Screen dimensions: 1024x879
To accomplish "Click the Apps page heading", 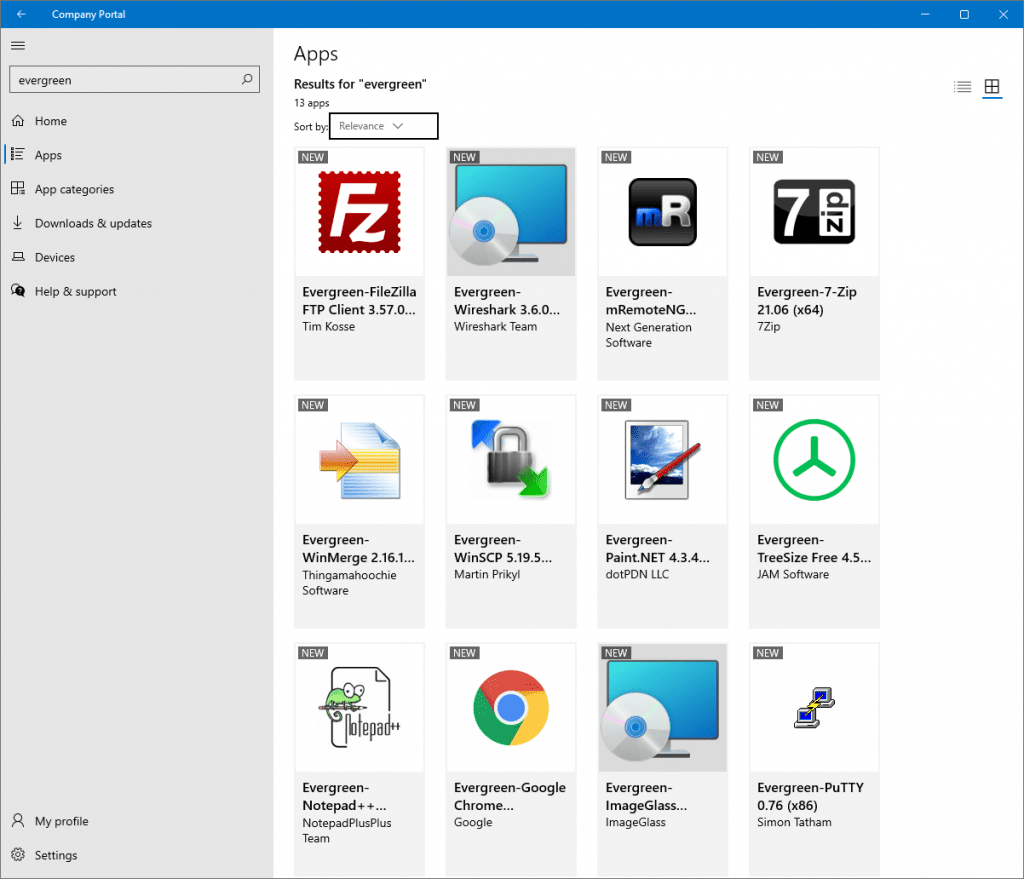I will click(x=316, y=54).
